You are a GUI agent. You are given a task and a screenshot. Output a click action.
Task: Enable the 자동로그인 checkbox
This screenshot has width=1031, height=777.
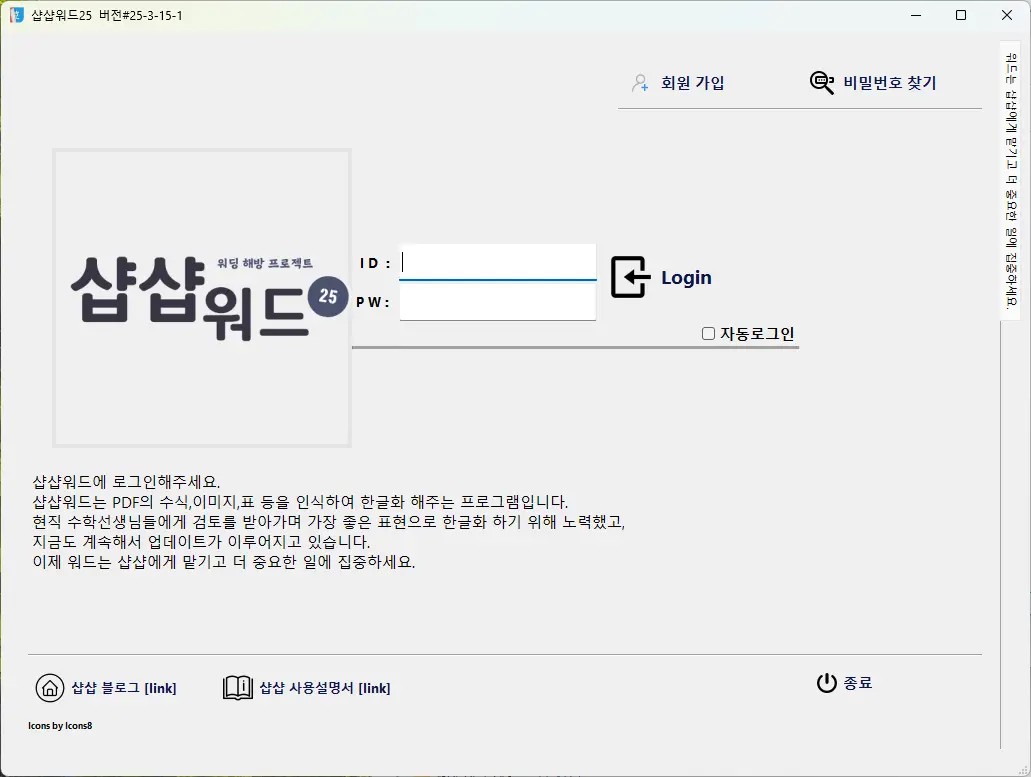click(708, 333)
